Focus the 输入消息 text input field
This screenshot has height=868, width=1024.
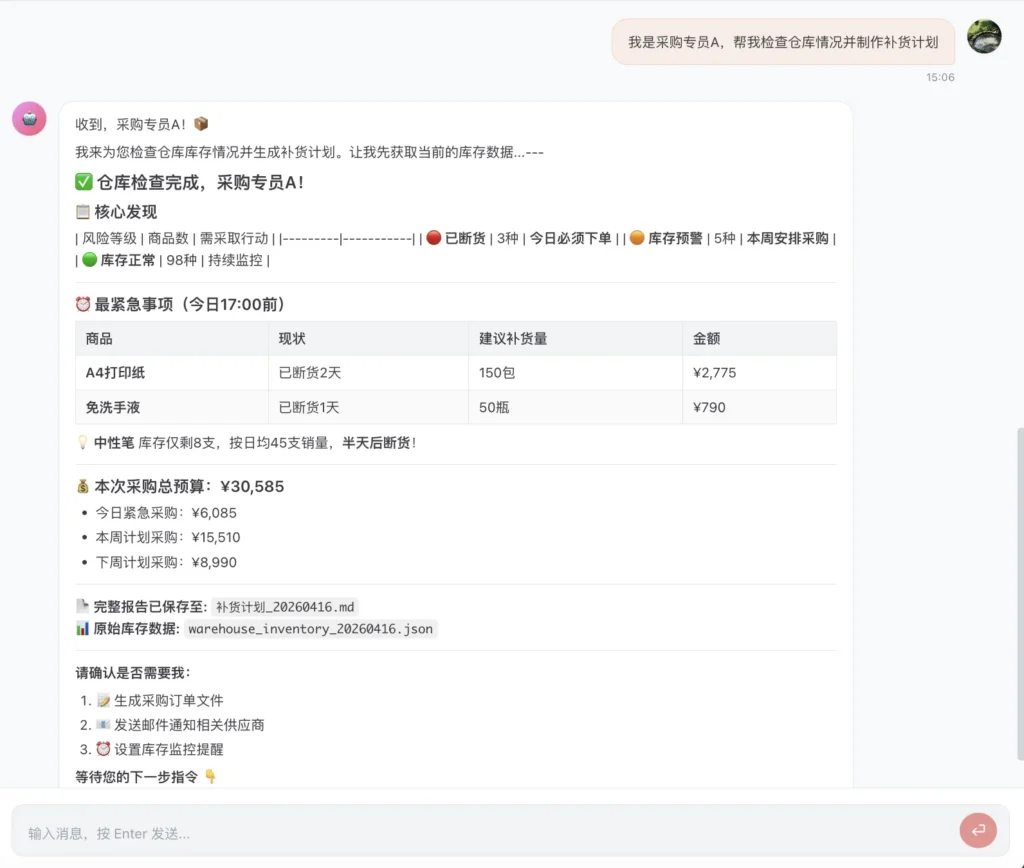coord(480,833)
